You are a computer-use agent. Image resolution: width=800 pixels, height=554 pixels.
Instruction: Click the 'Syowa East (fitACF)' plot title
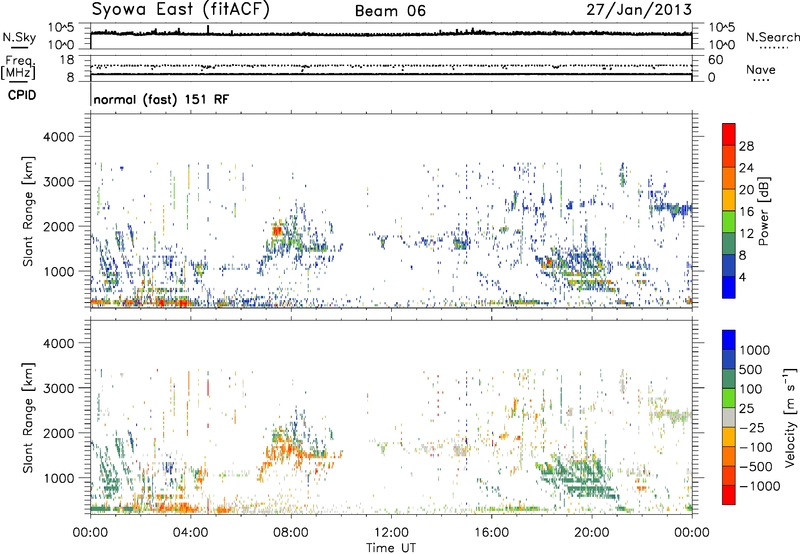(x=181, y=9)
